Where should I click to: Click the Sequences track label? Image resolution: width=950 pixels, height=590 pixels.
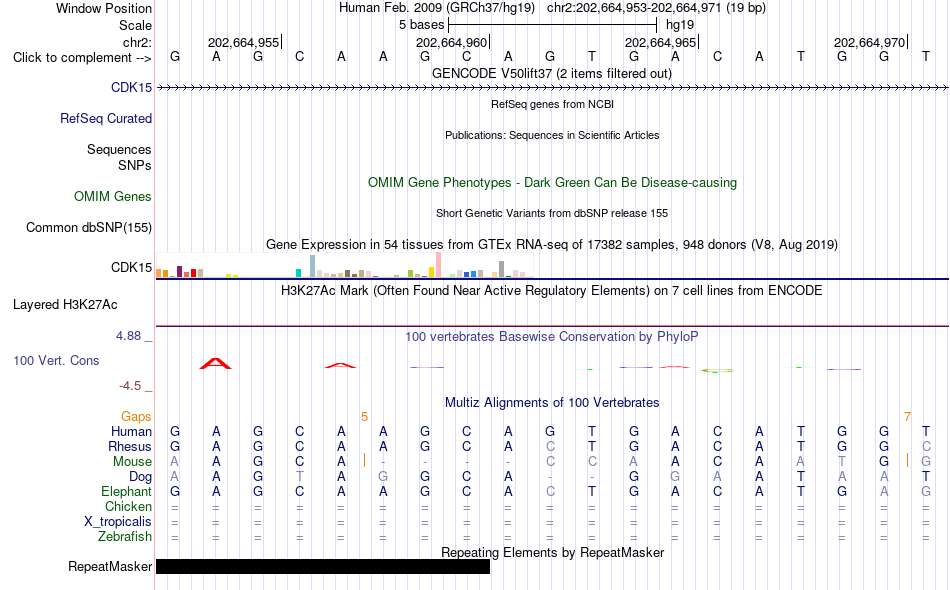coord(119,149)
